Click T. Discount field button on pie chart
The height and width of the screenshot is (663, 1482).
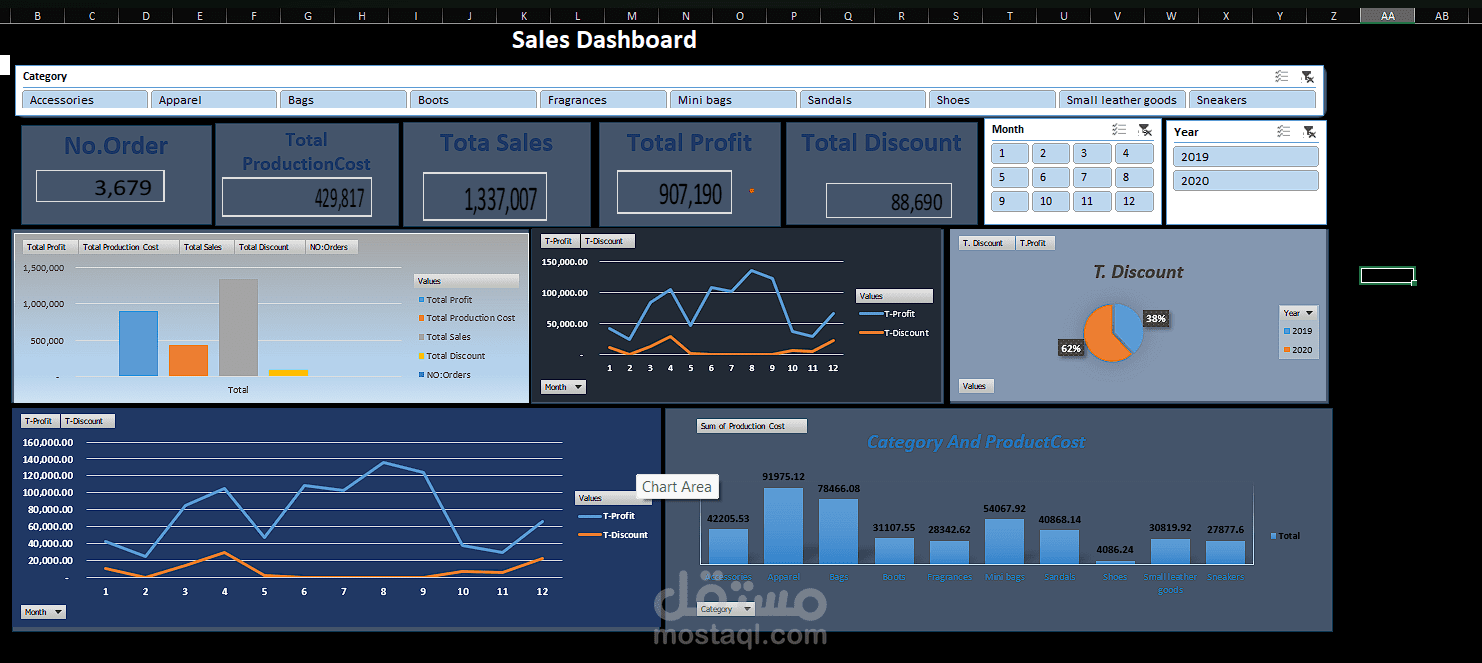987,243
